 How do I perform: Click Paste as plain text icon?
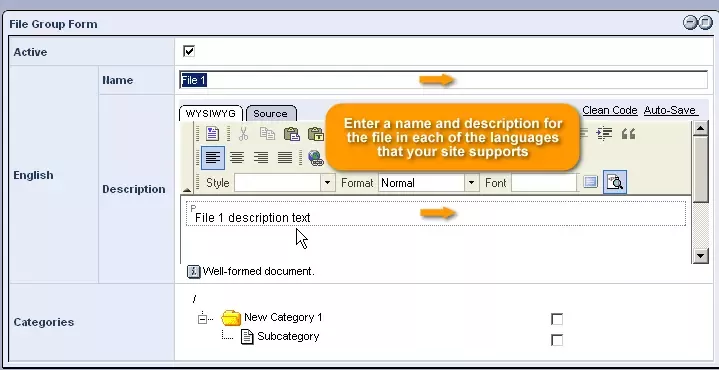tap(315, 134)
